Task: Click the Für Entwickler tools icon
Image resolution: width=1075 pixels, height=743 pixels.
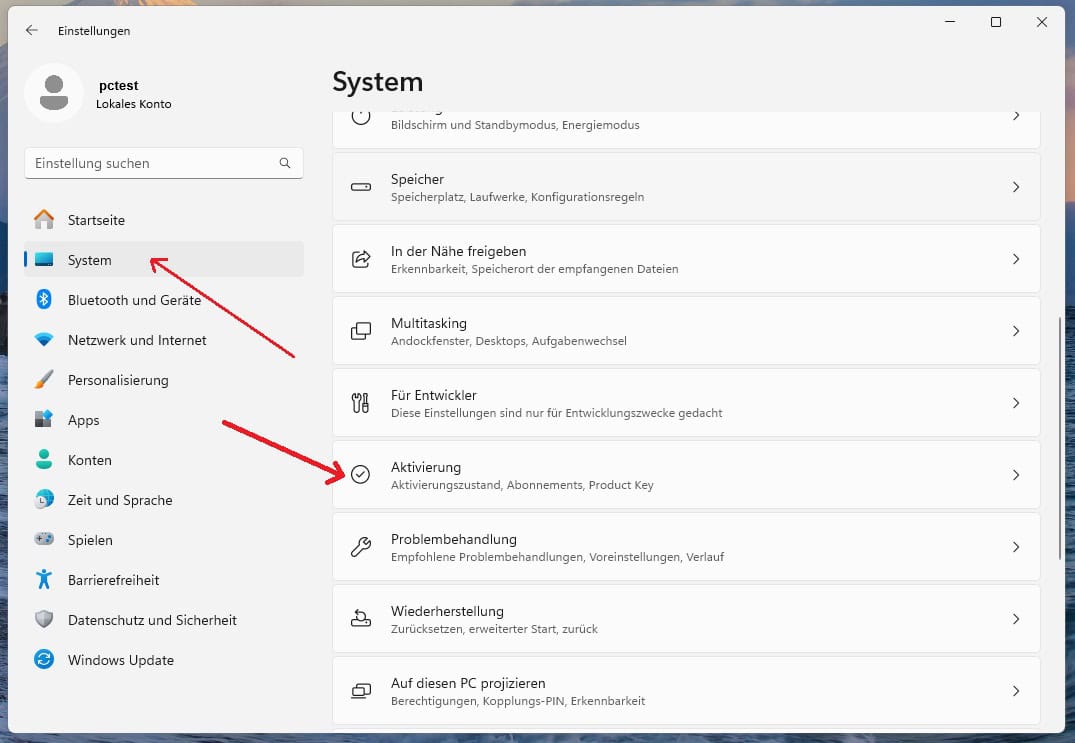Action: click(x=361, y=403)
